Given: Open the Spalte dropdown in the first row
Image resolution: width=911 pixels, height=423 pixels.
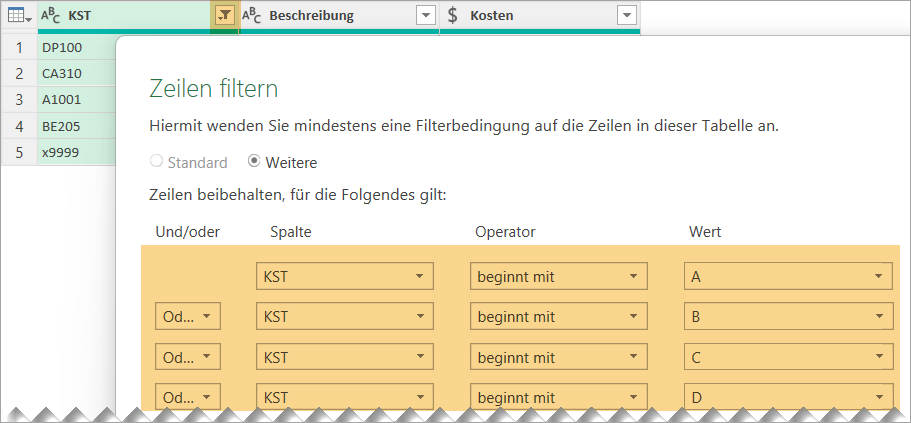Looking at the screenshot, I should click(345, 276).
